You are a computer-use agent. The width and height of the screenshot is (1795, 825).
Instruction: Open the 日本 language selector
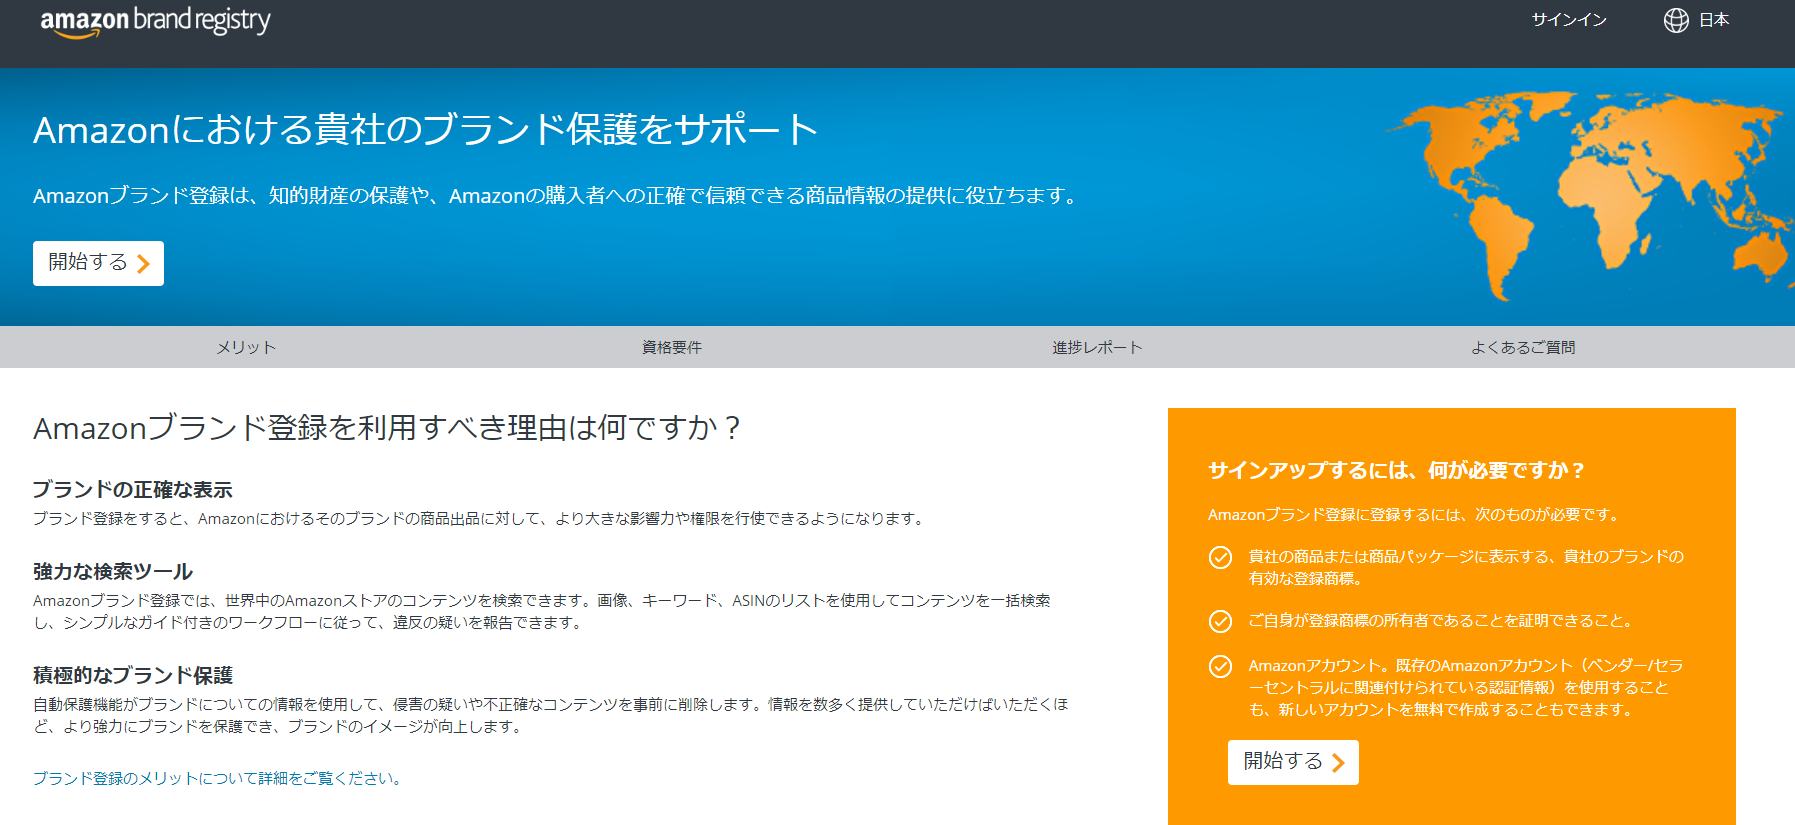[1713, 20]
